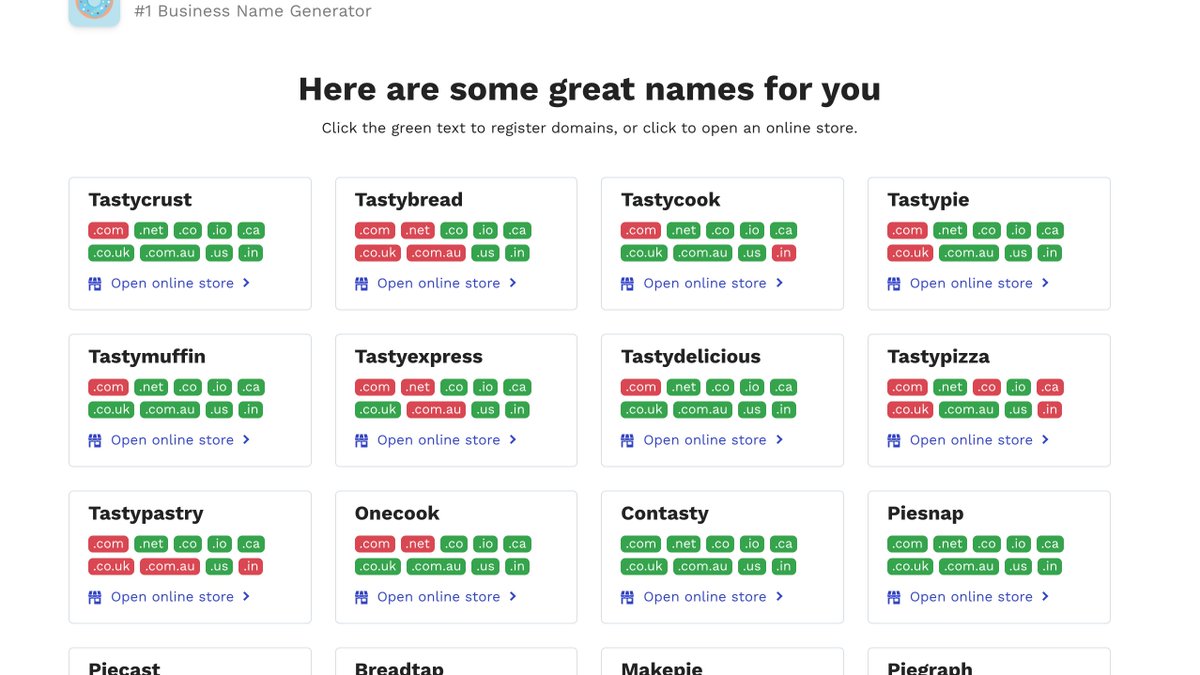Viewport: 1200px width, 675px height.
Task: Click chevron arrow in Piesnap card
Action: click(x=1045, y=596)
